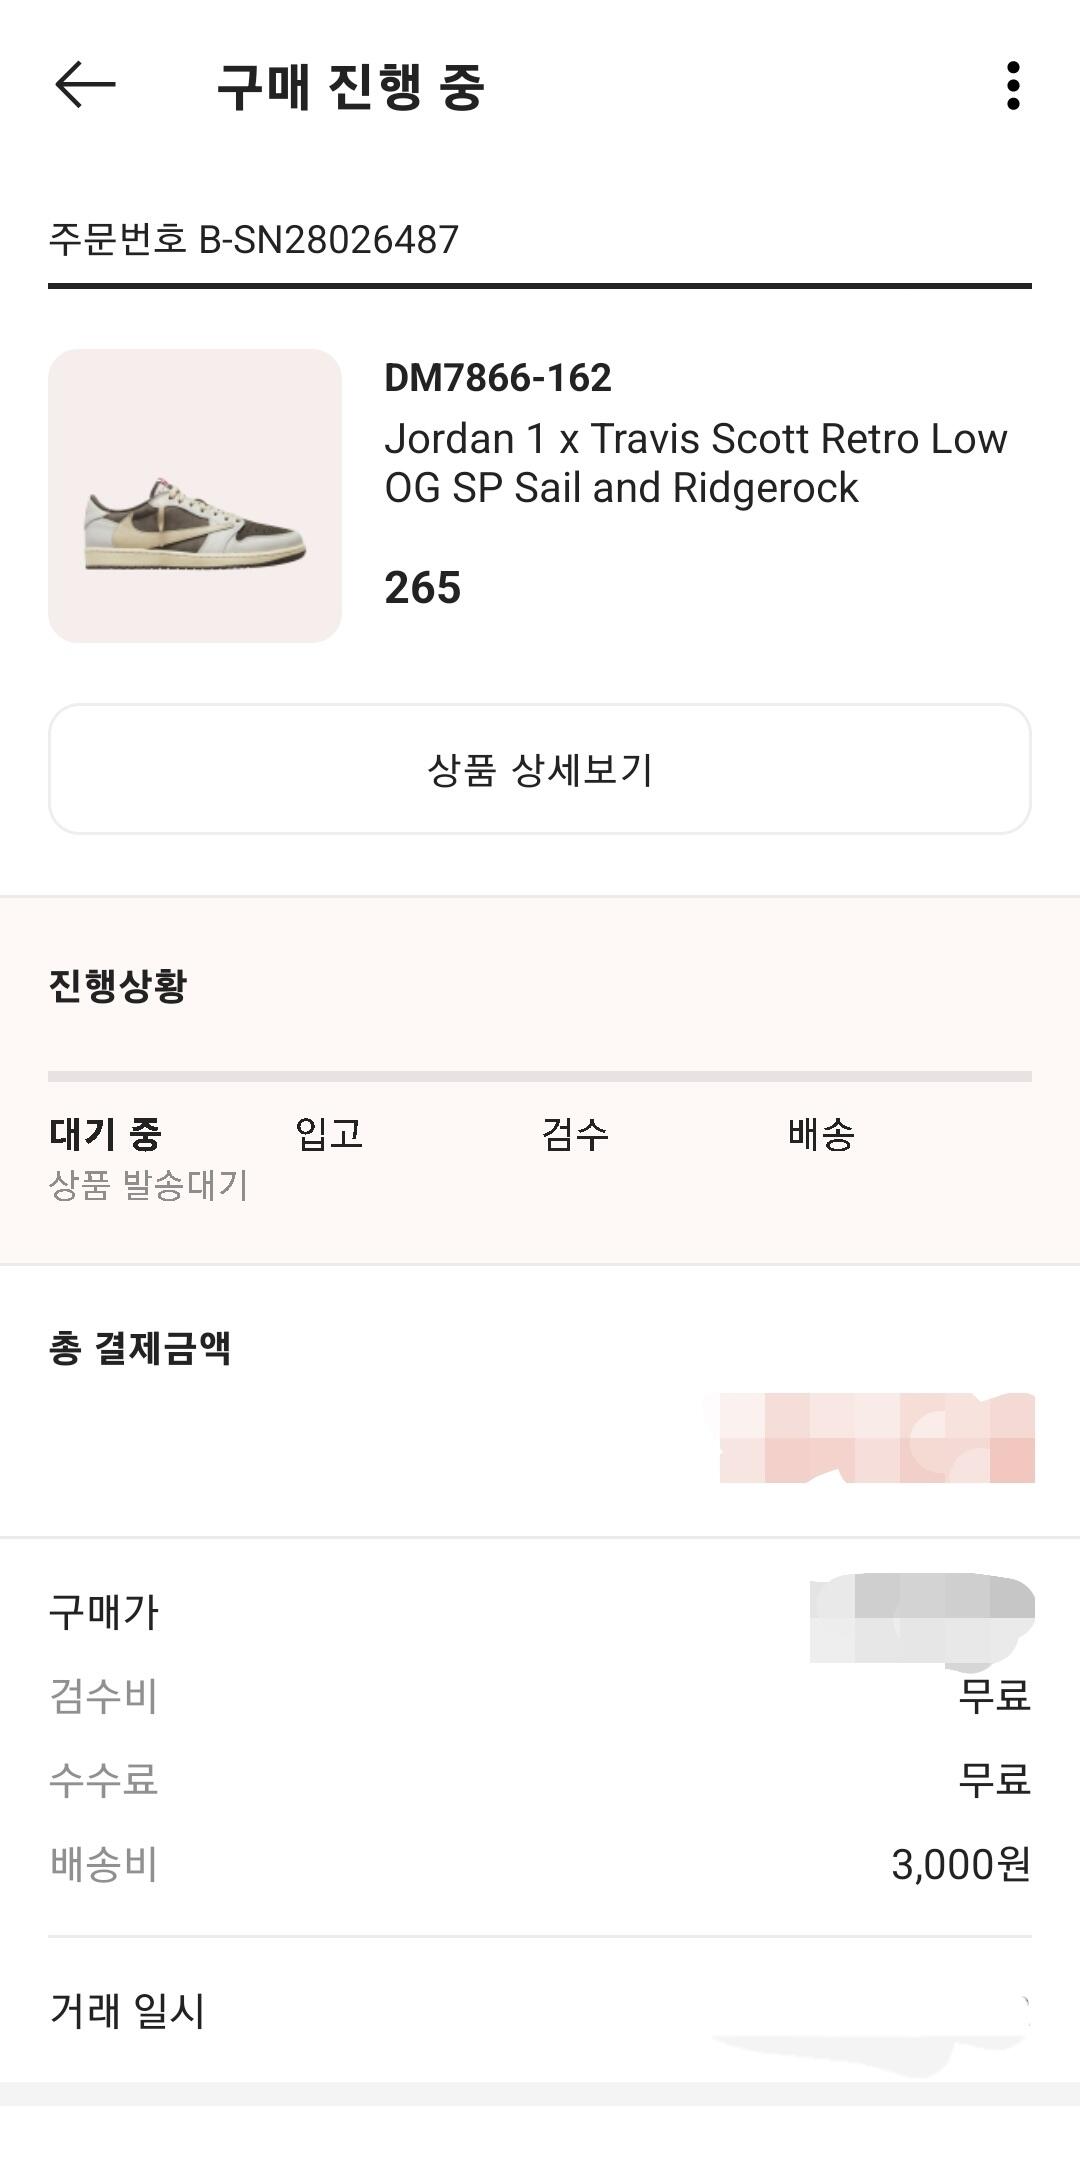Screen dimensions: 1080x2164
Task: Tap the 거래 일시 row
Action: [540, 2011]
